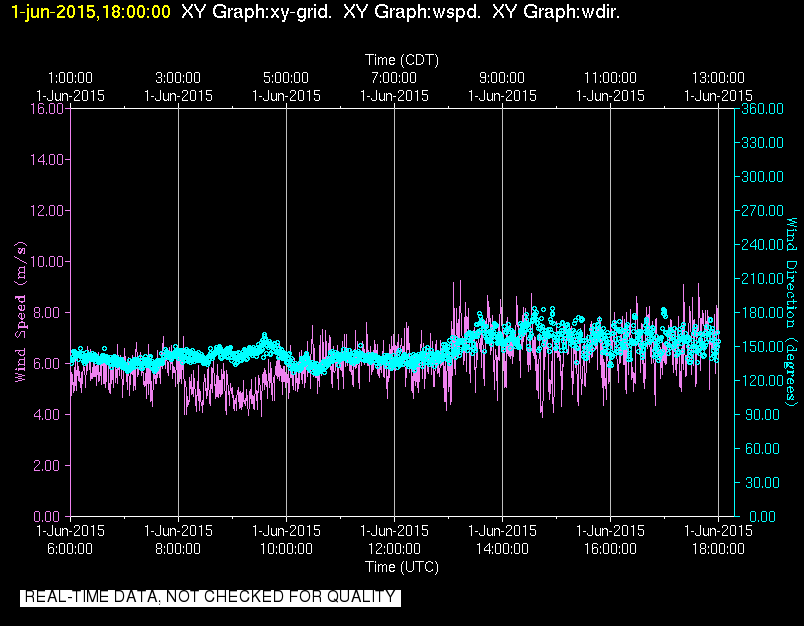Click the 16:00:00 UTC tick label
The height and width of the screenshot is (626, 804).
610,549
